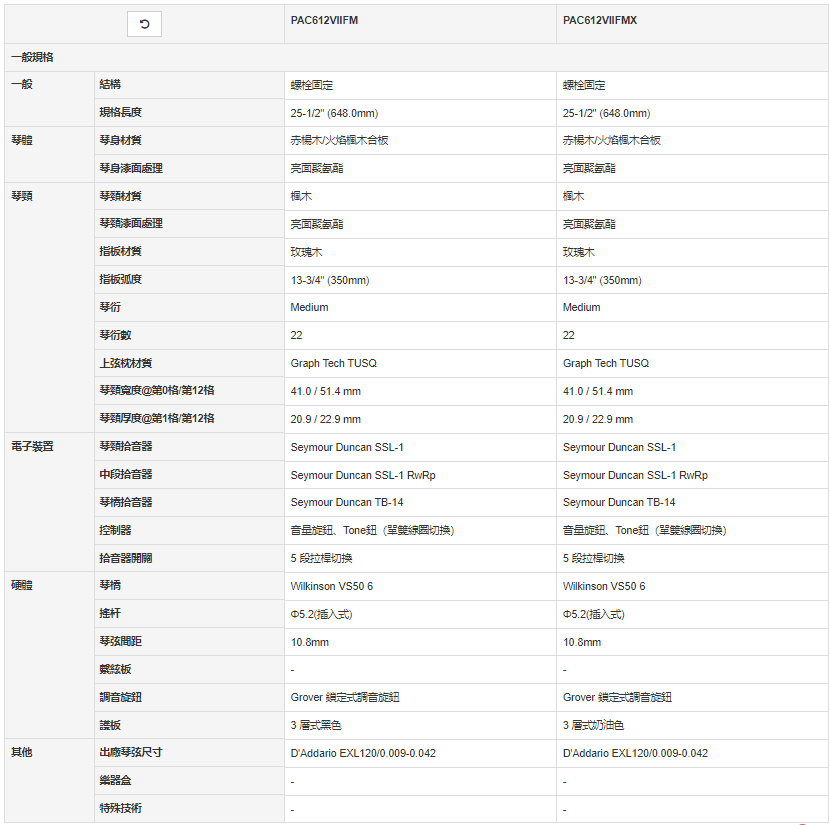The height and width of the screenshot is (825, 830).
Task: Click the 3 層式奶油色 pickguard value
Action: point(593,726)
